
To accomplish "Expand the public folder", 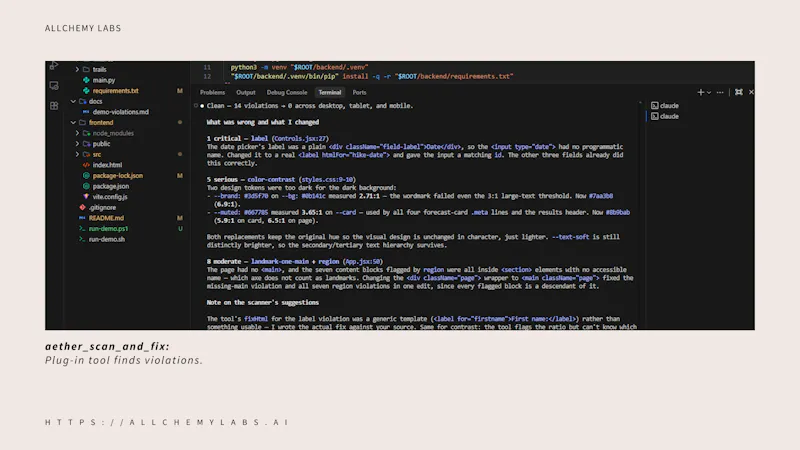I will 78,144.
